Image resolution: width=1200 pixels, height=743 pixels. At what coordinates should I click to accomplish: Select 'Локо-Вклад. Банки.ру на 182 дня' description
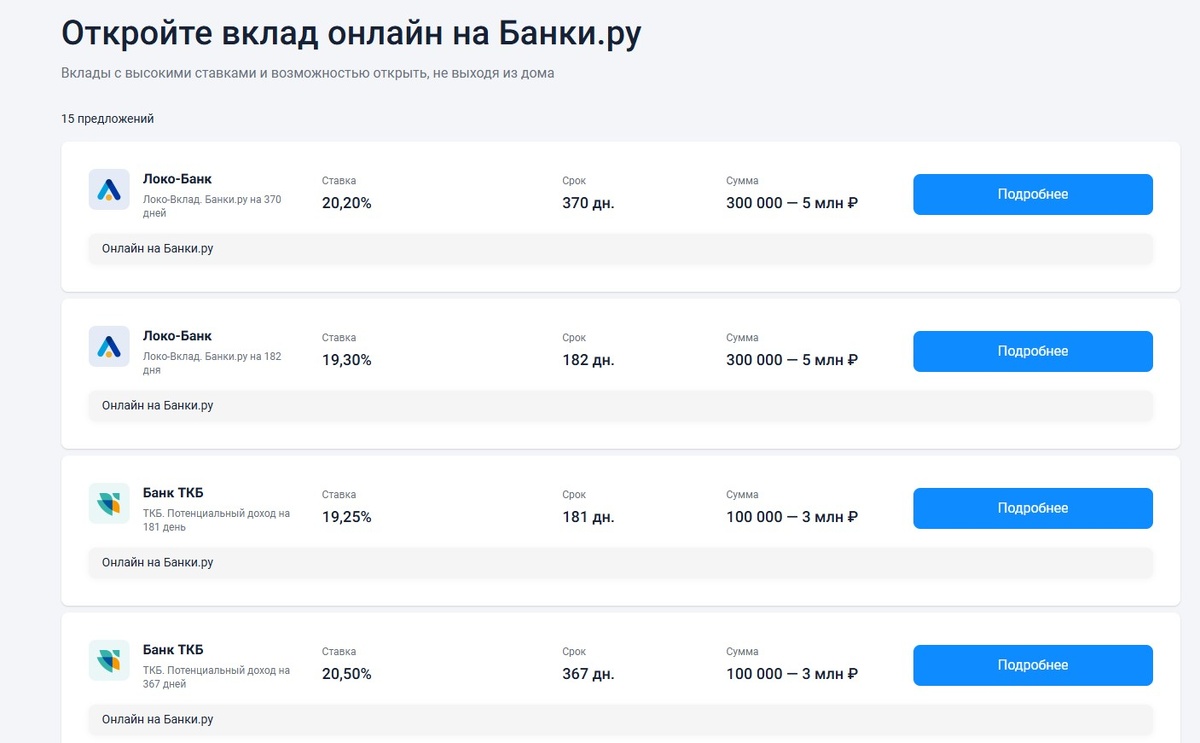coord(213,363)
